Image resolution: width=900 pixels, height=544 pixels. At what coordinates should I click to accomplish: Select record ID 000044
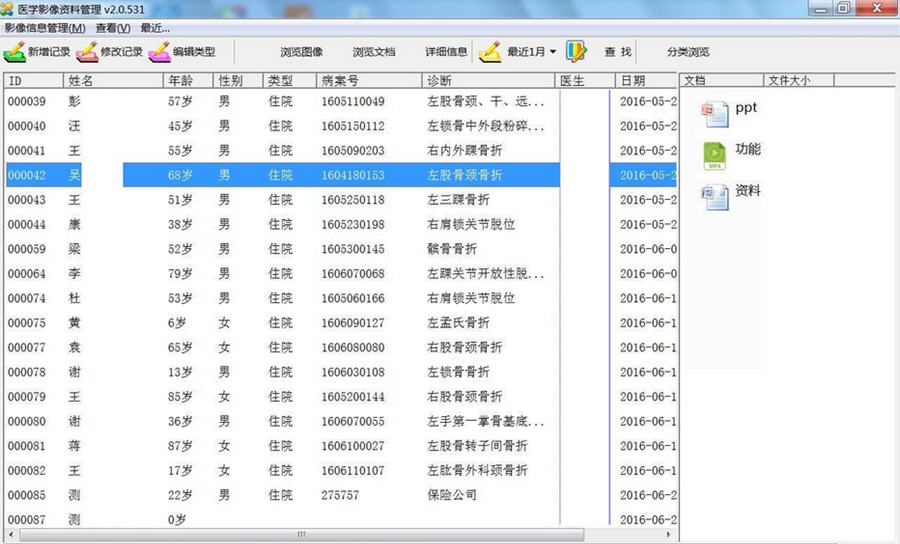click(x=27, y=225)
